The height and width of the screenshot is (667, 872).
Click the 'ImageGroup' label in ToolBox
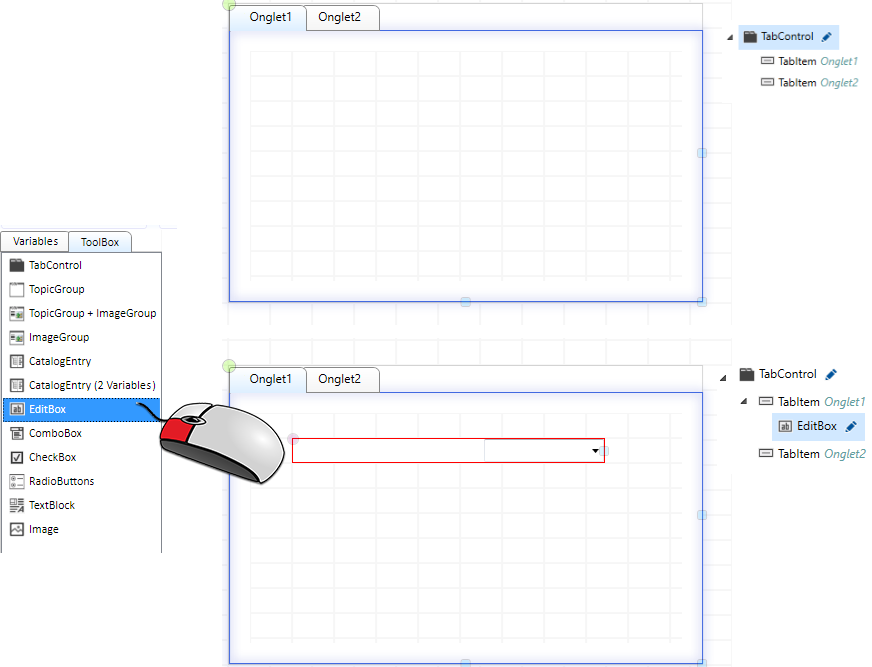click(59, 337)
